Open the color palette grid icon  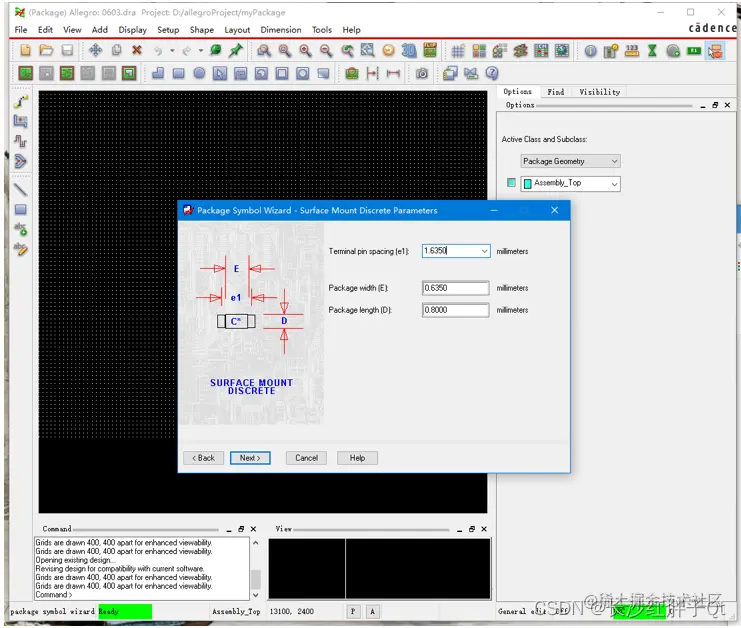pos(479,51)
